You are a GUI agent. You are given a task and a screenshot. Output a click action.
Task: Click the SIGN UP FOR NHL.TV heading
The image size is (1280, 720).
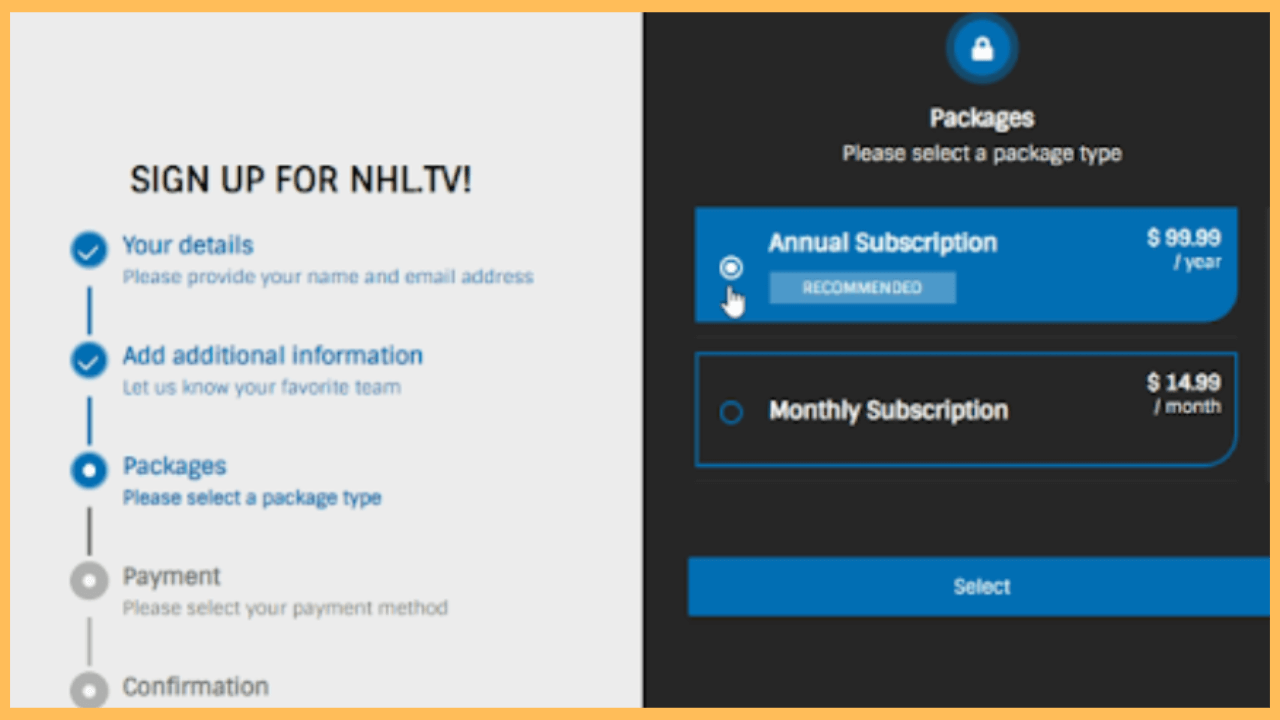299,180
